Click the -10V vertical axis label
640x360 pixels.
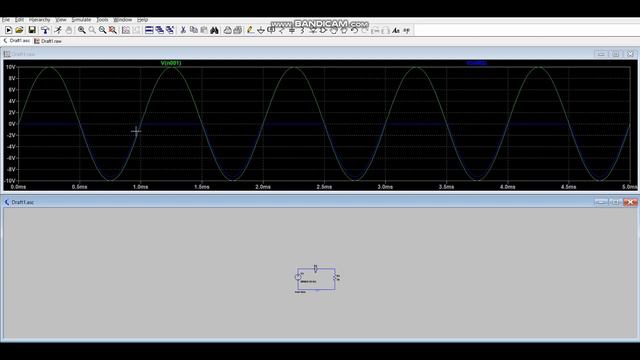(10, 180)
